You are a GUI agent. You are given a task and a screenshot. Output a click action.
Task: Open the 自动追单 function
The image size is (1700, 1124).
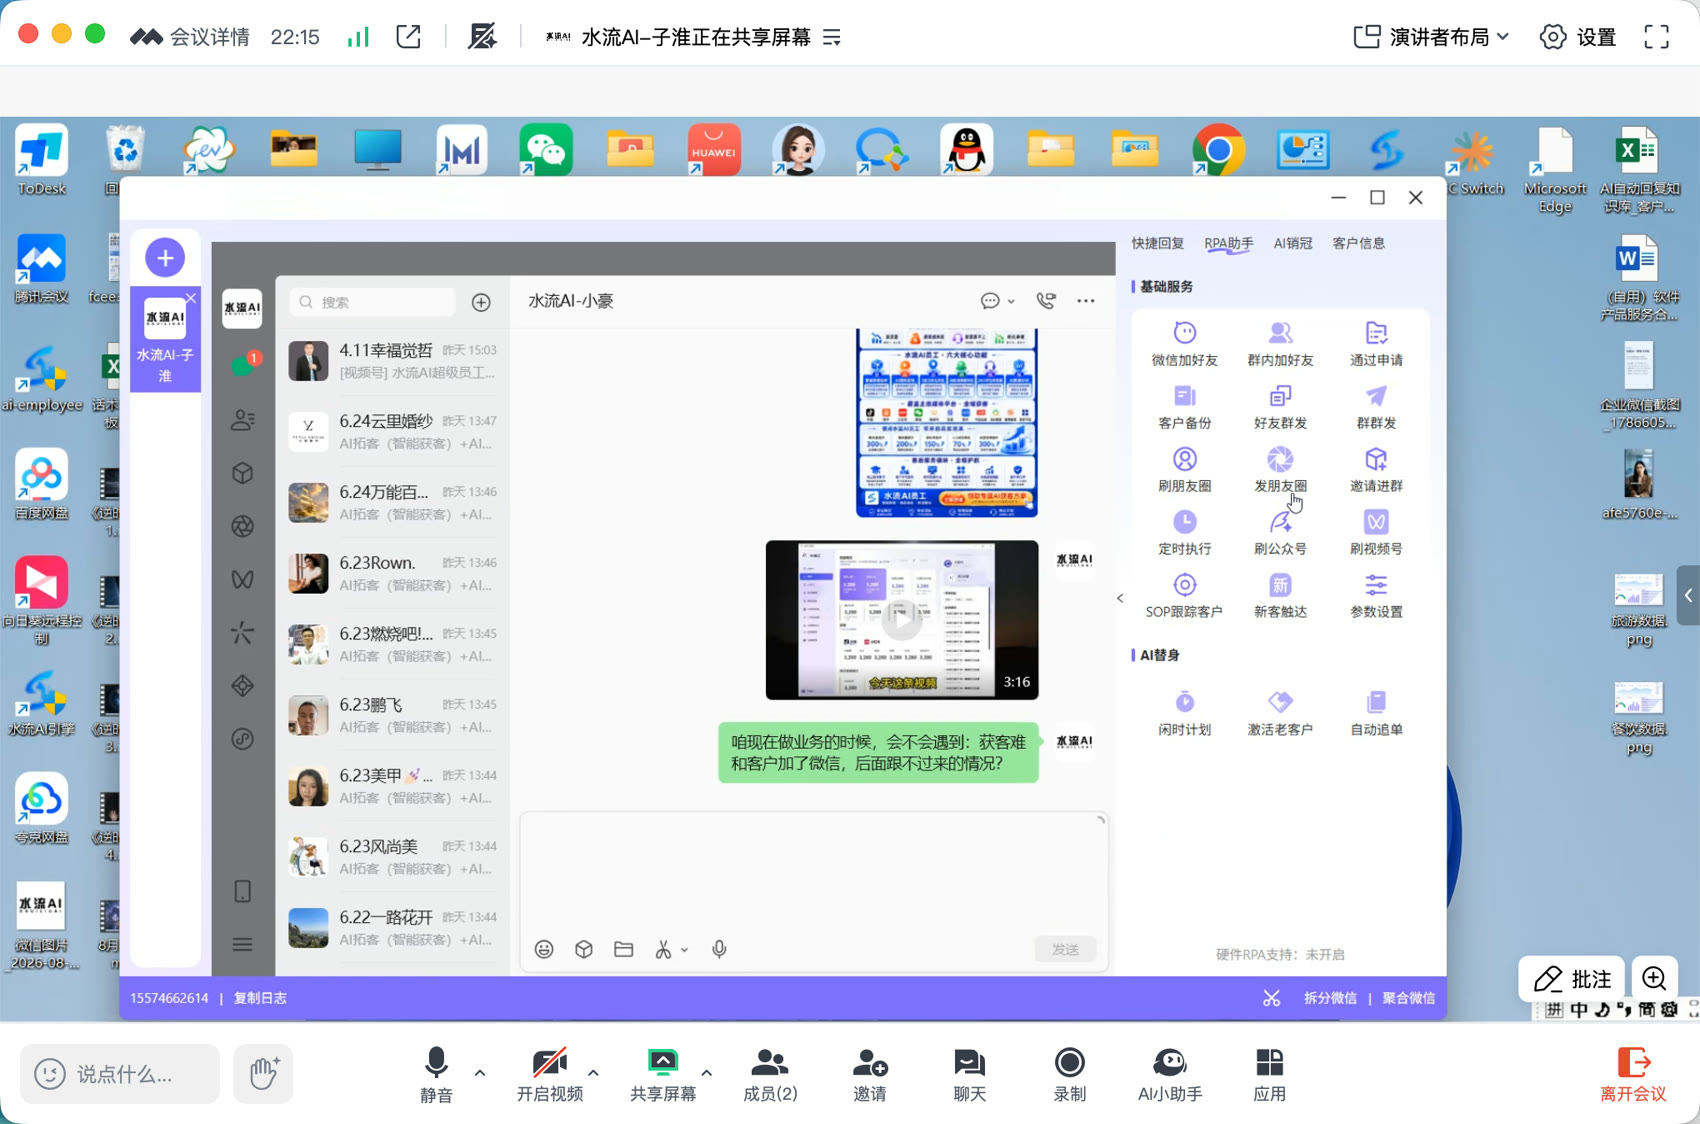(1376, 713)
